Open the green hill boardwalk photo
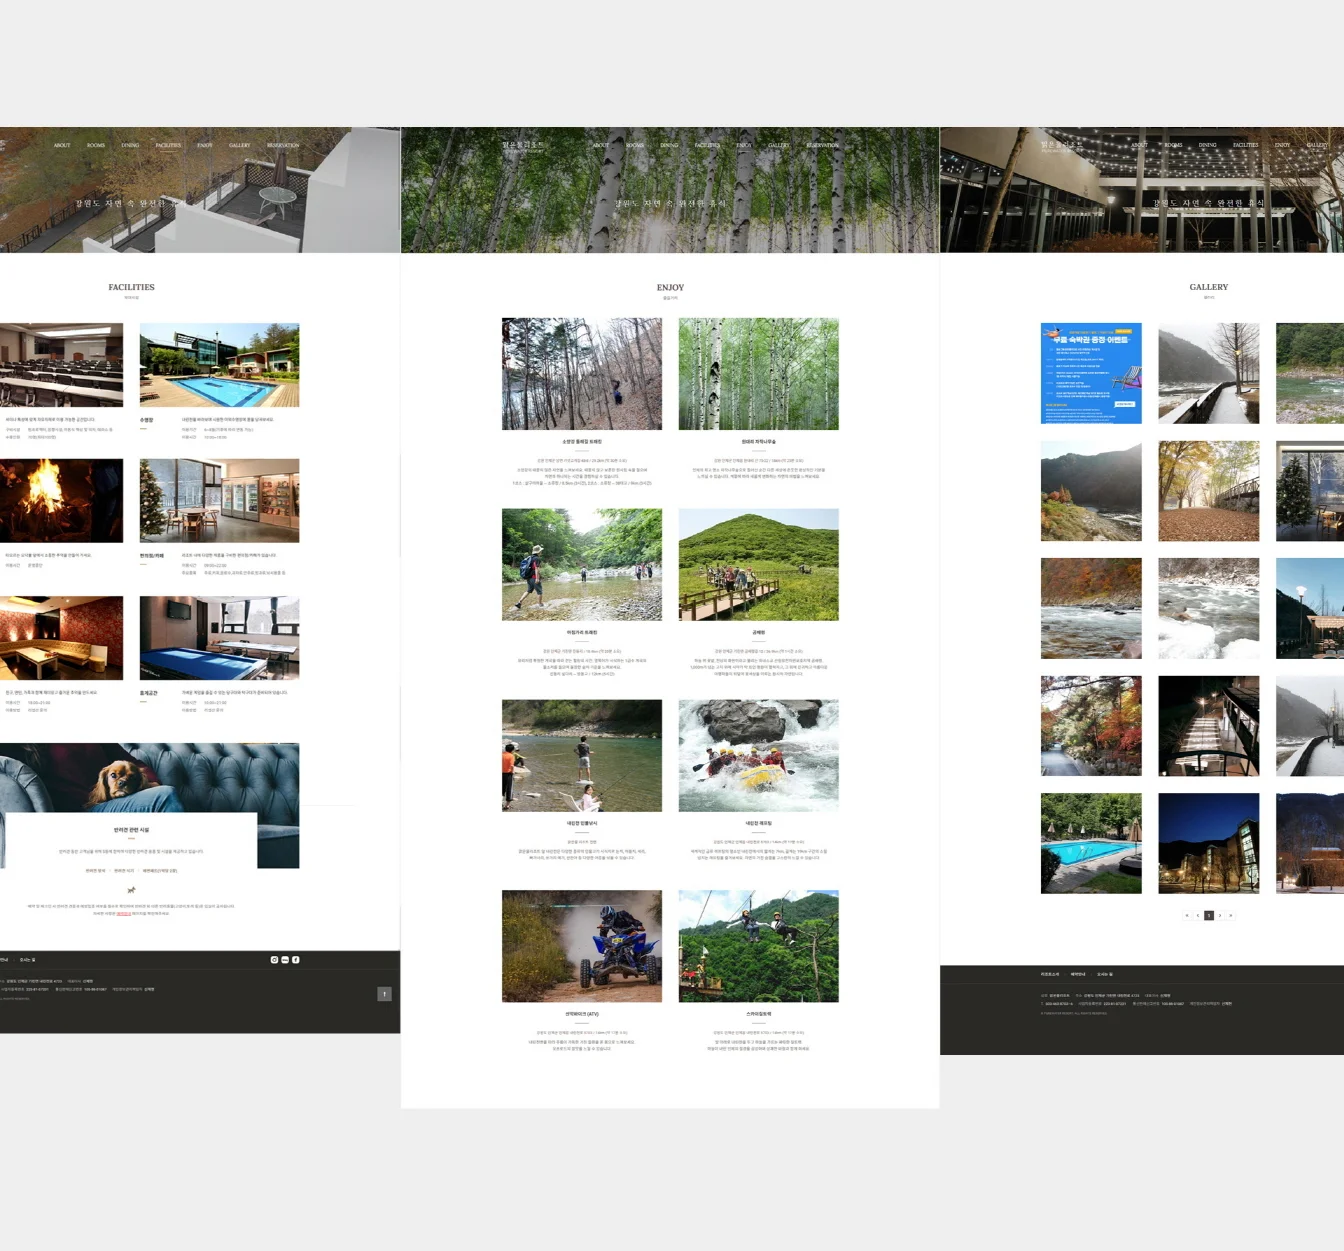The height and width of the screenshot is (1251, 1344). point(758,565)
